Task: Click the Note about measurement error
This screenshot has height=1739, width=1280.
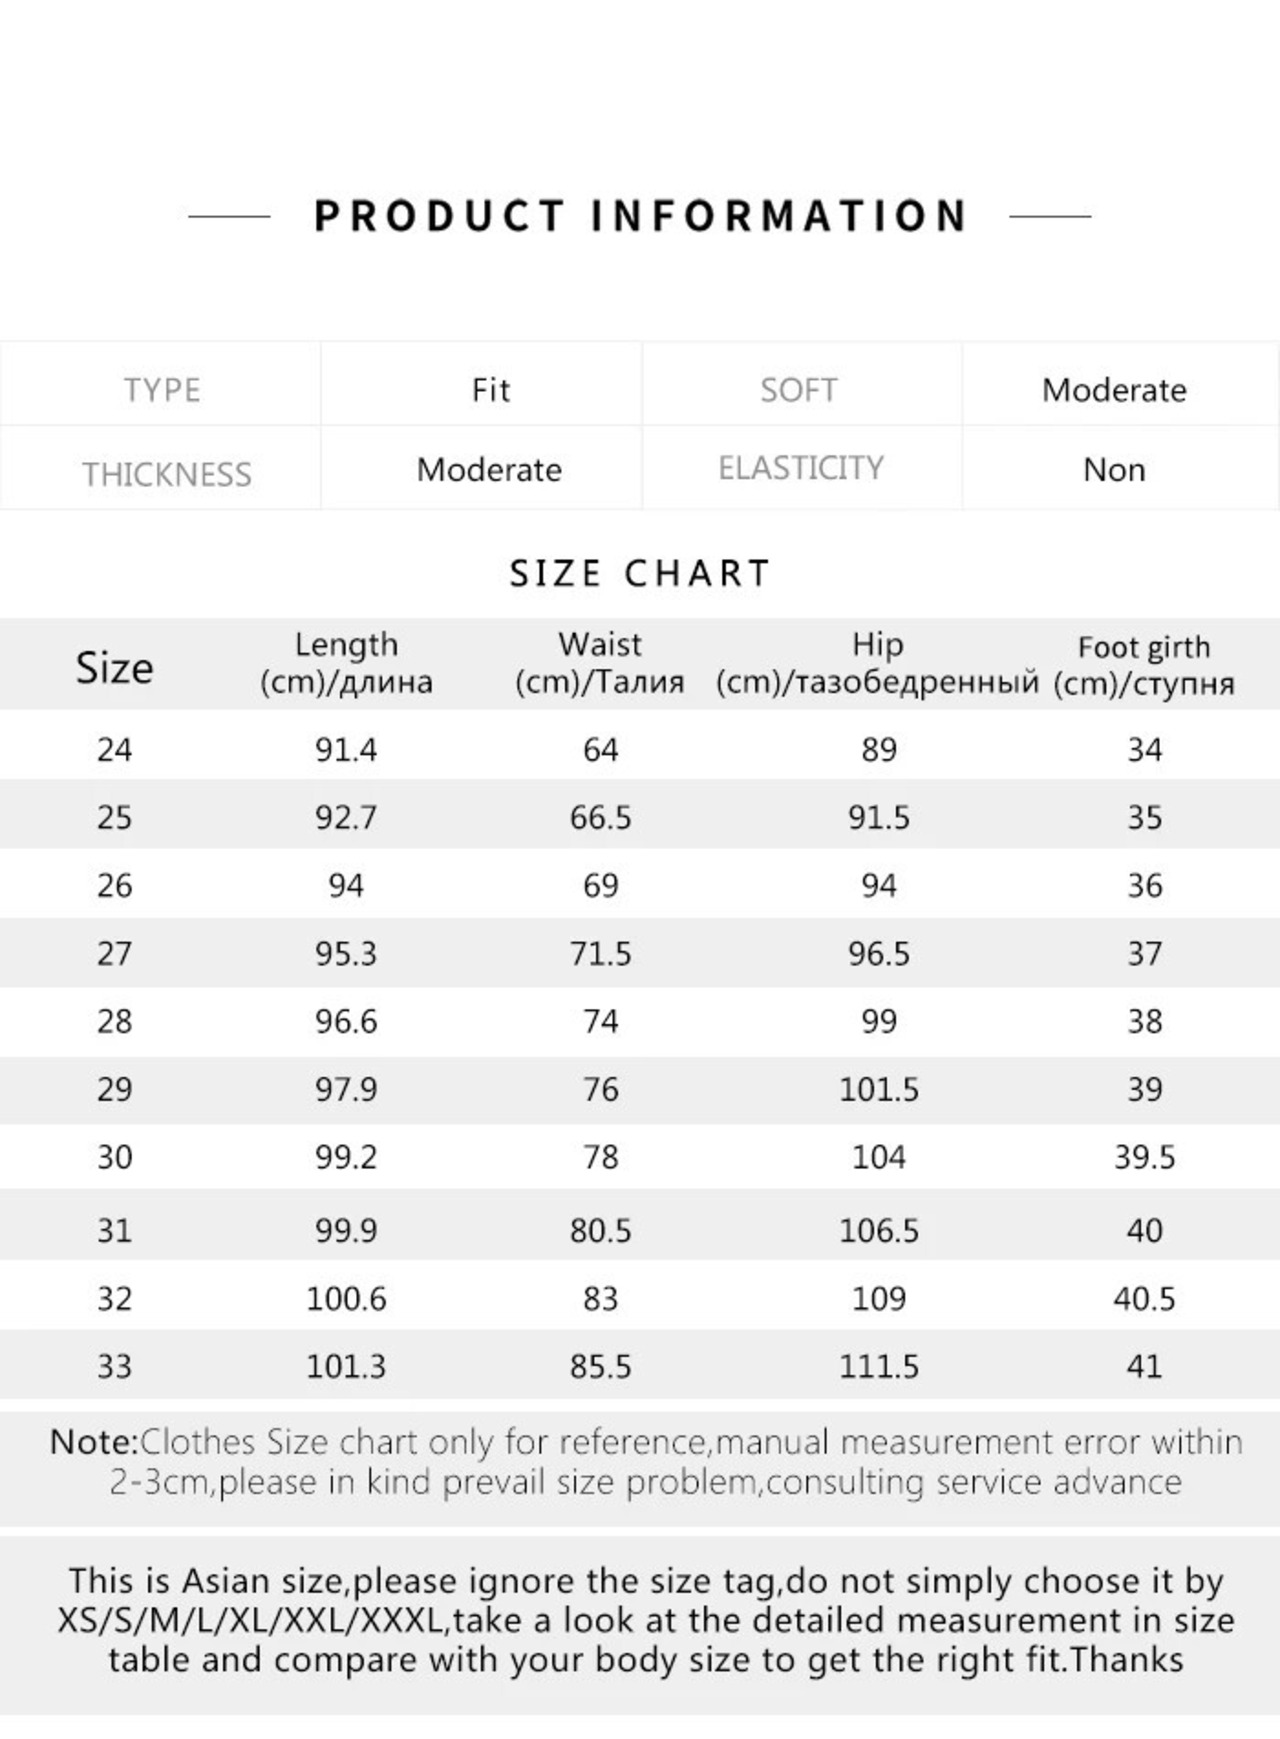Action: [x=646, y=1462]
